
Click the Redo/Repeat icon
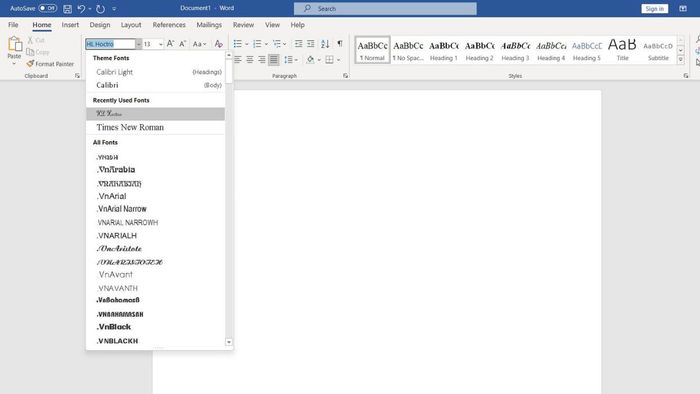[100, 8]
